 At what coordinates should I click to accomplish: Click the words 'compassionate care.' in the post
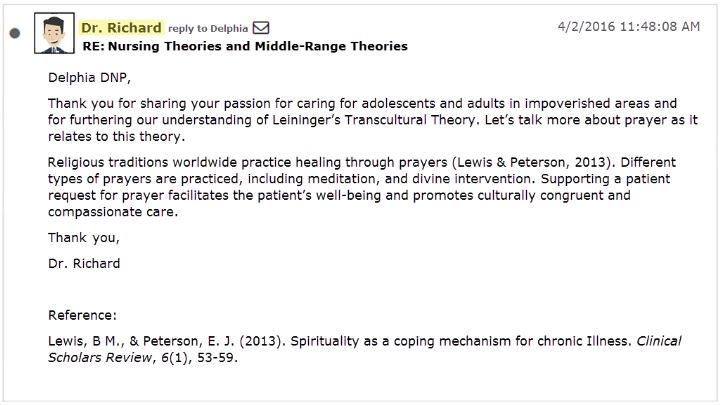(x=113, y=212)
